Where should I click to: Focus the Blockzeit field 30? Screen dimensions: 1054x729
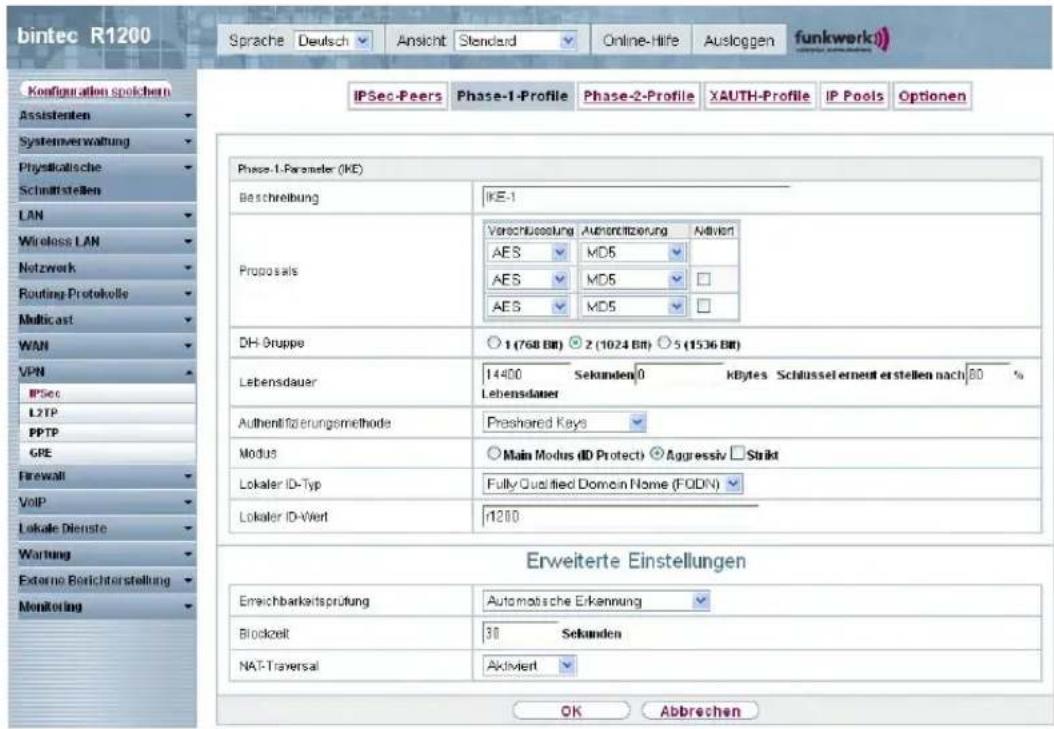point(520,633)
